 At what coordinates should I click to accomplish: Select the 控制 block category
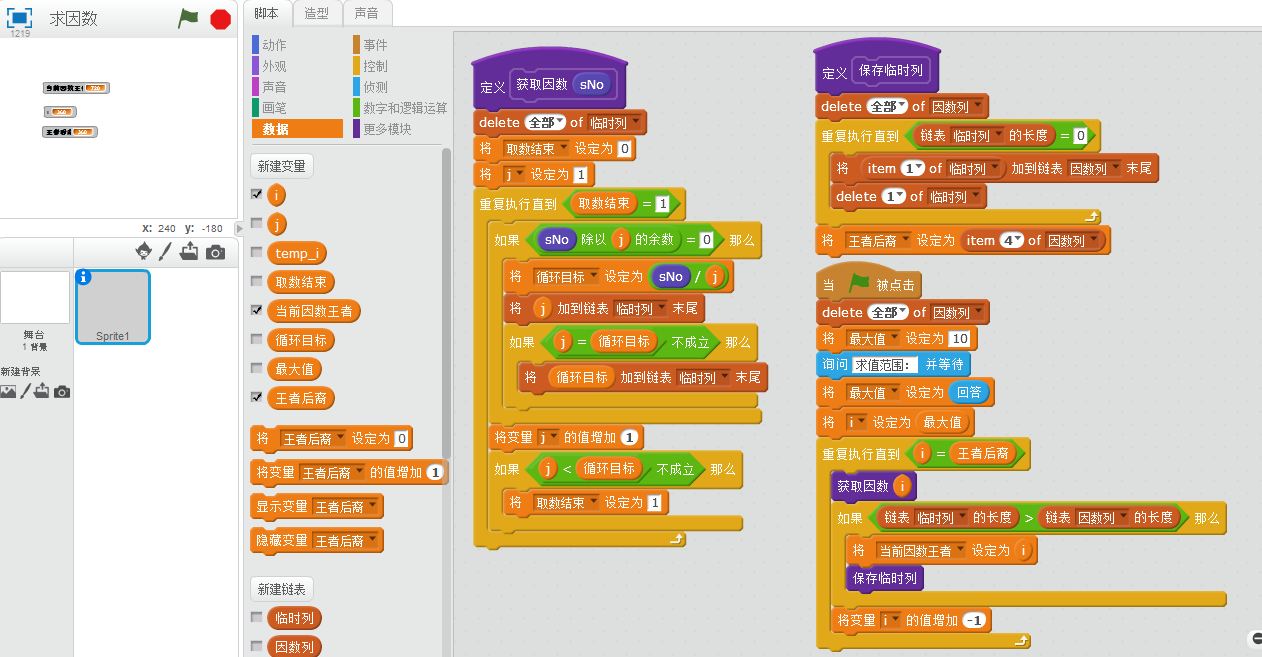(x=398, y=66)
